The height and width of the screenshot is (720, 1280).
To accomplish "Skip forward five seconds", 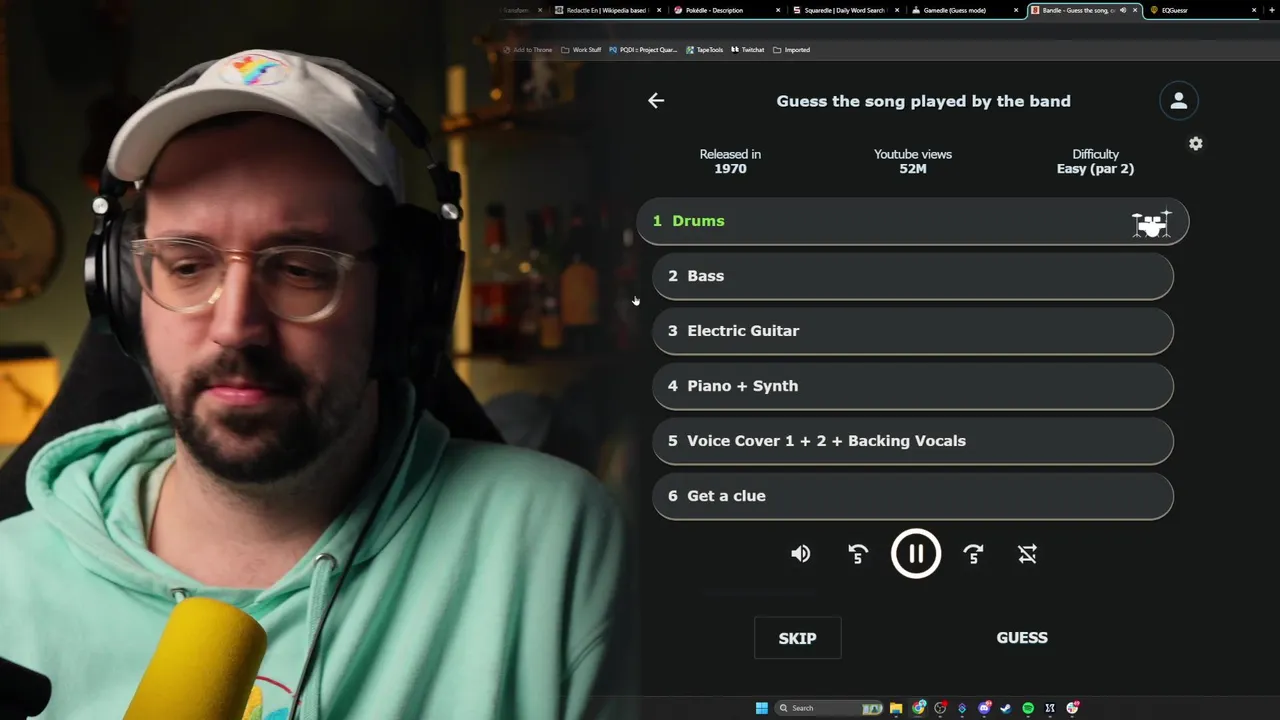I will coord(973,554).
